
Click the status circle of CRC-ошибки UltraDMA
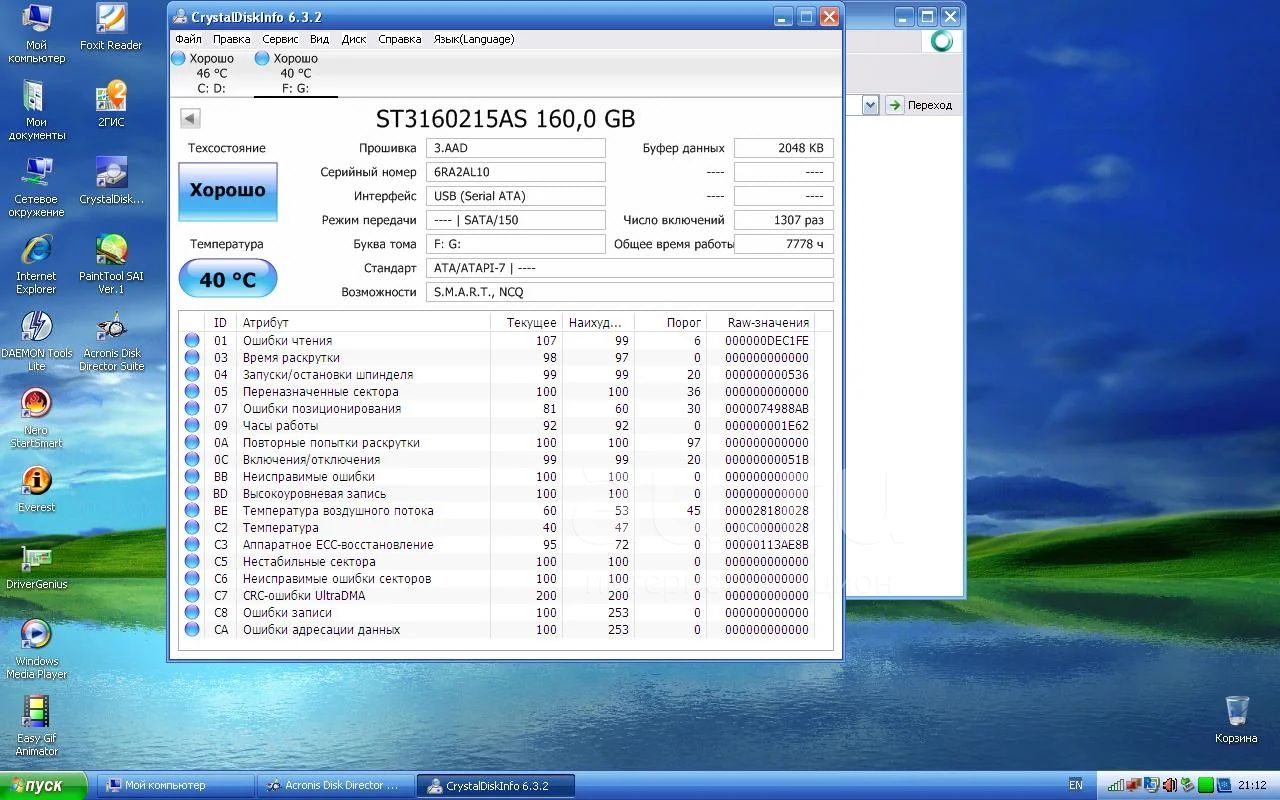[192, 596]
